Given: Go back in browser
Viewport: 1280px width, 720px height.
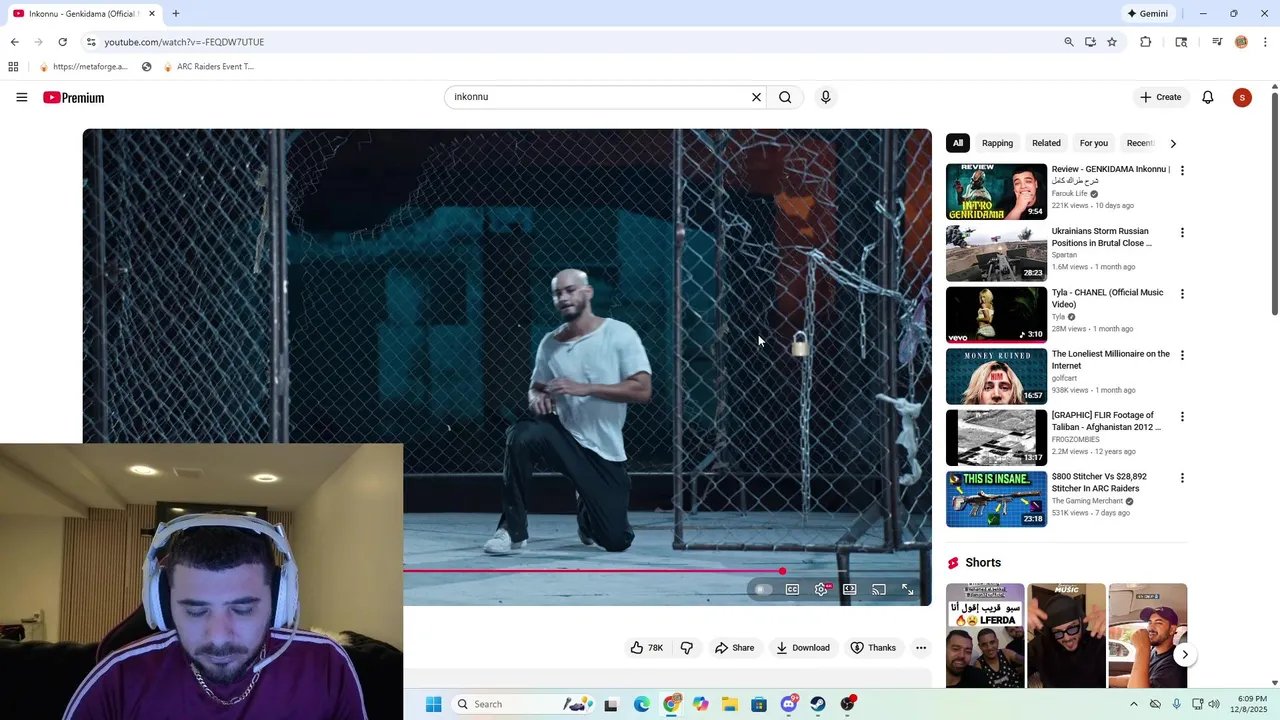Looking at the screenshot, I should [14, 42].
